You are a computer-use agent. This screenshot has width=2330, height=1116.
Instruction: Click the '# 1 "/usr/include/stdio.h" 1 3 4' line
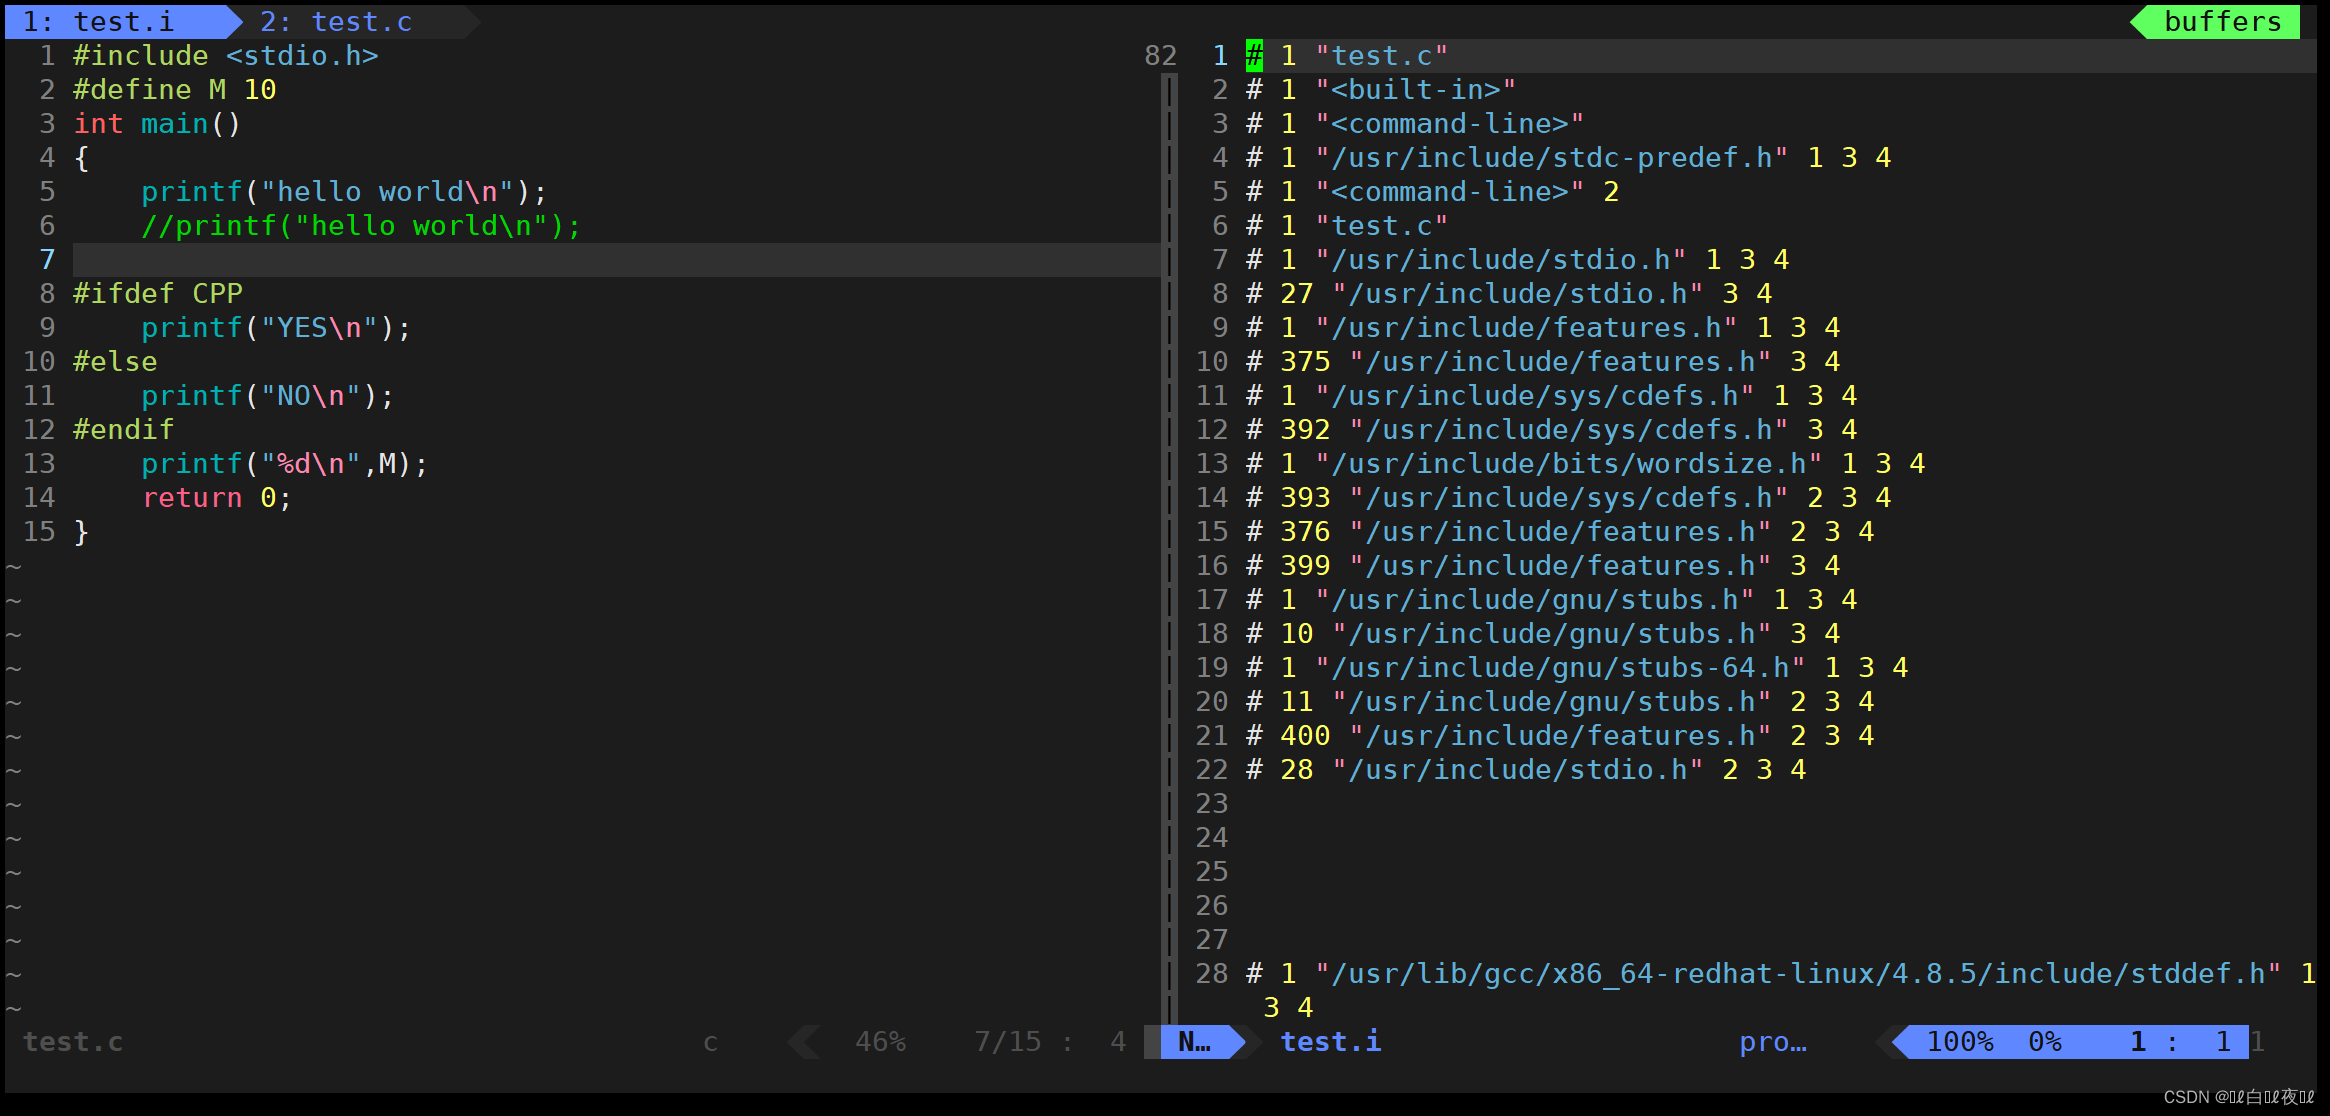1518,259
